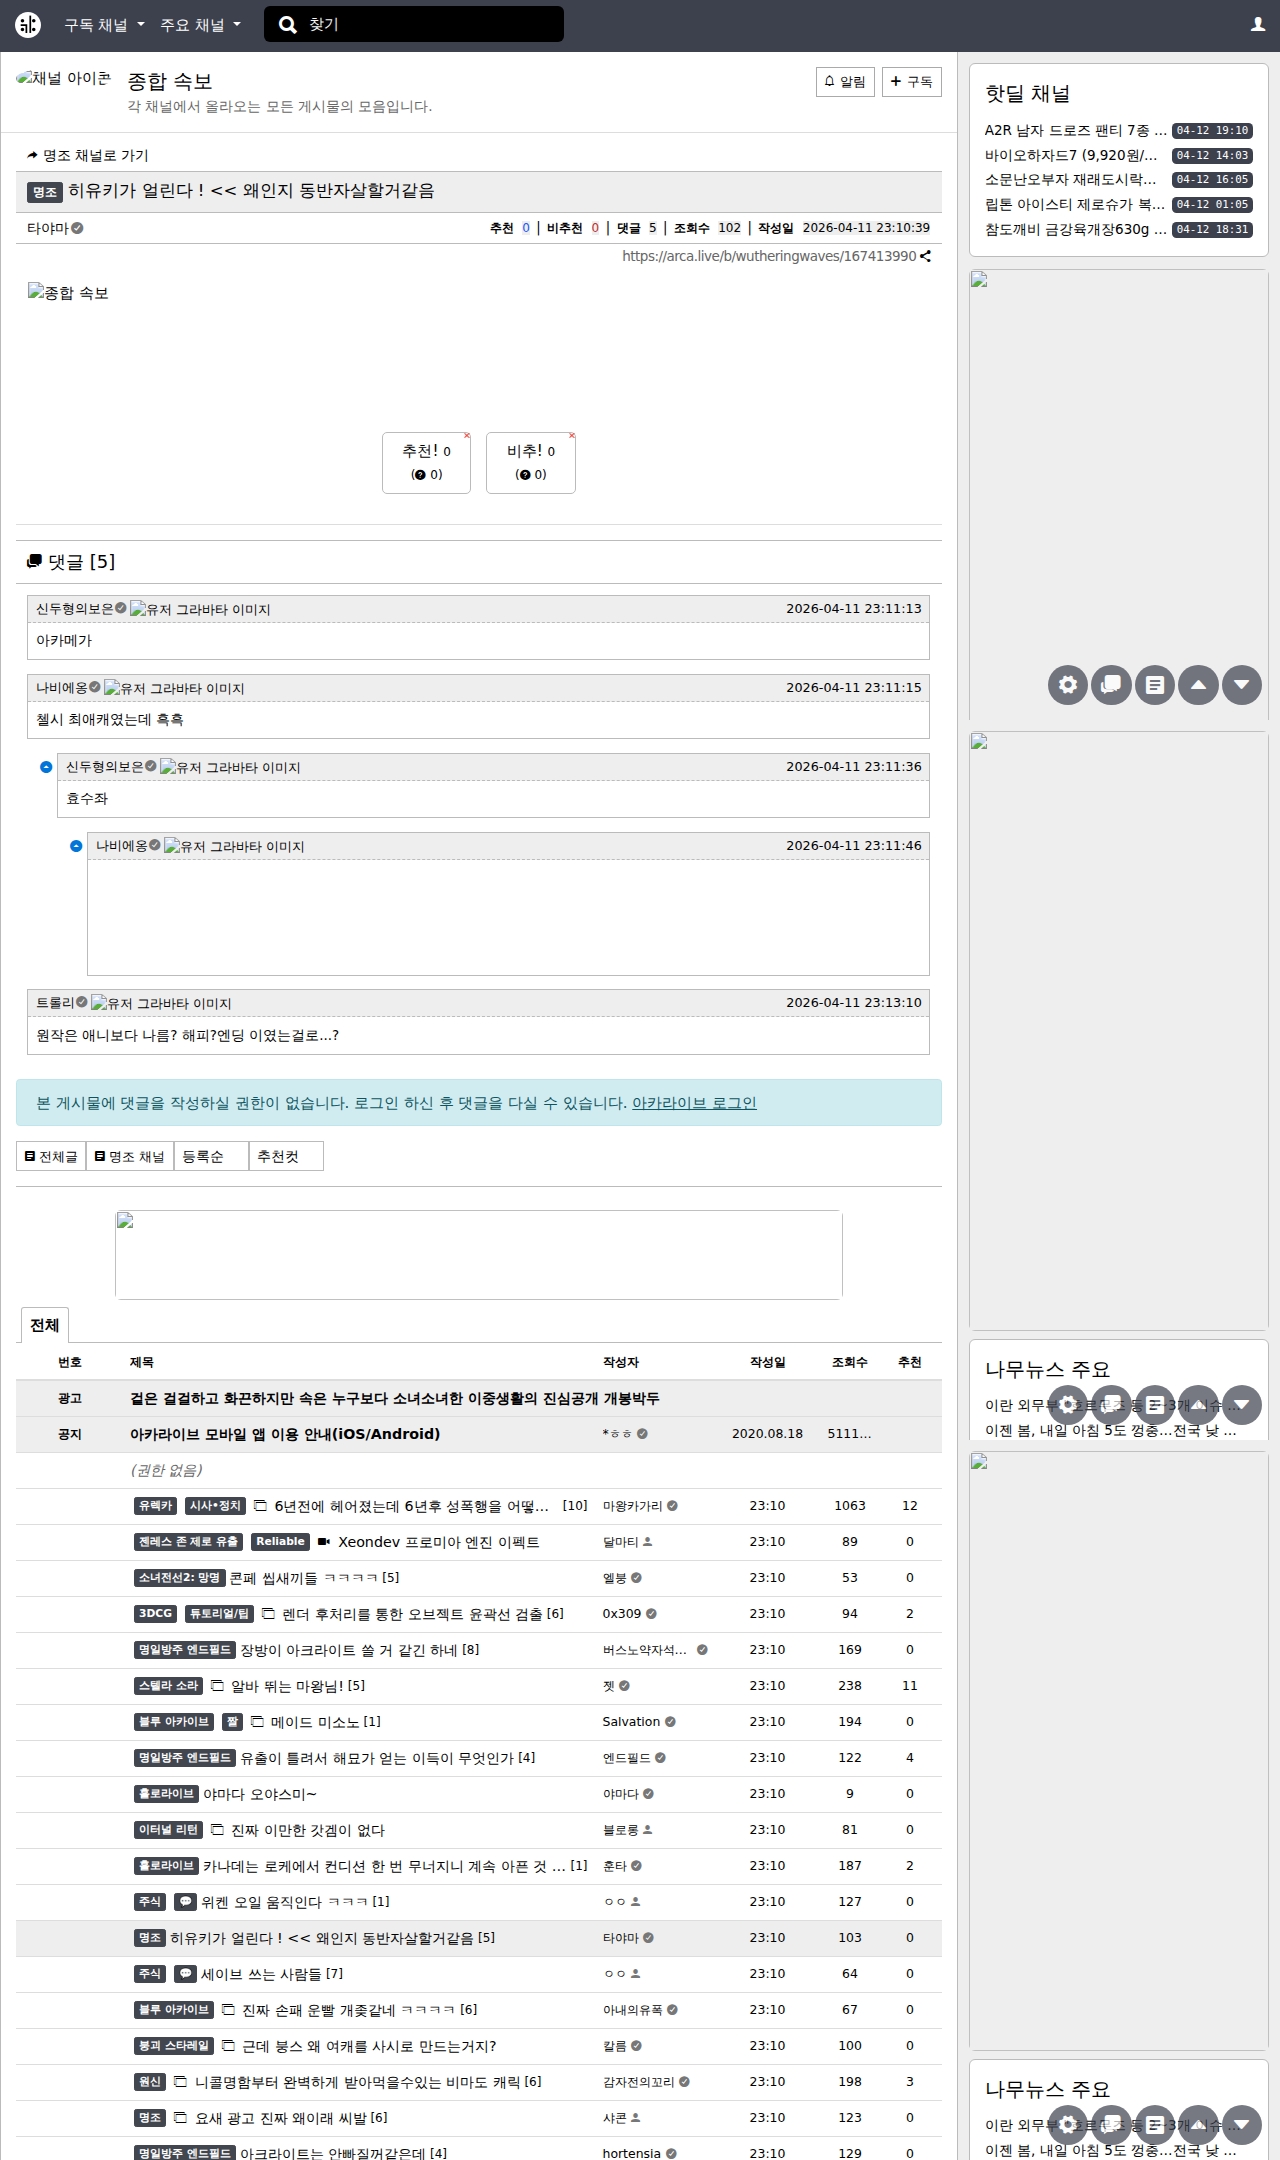Open post 야마다 오야스미~

point(260,1794)
